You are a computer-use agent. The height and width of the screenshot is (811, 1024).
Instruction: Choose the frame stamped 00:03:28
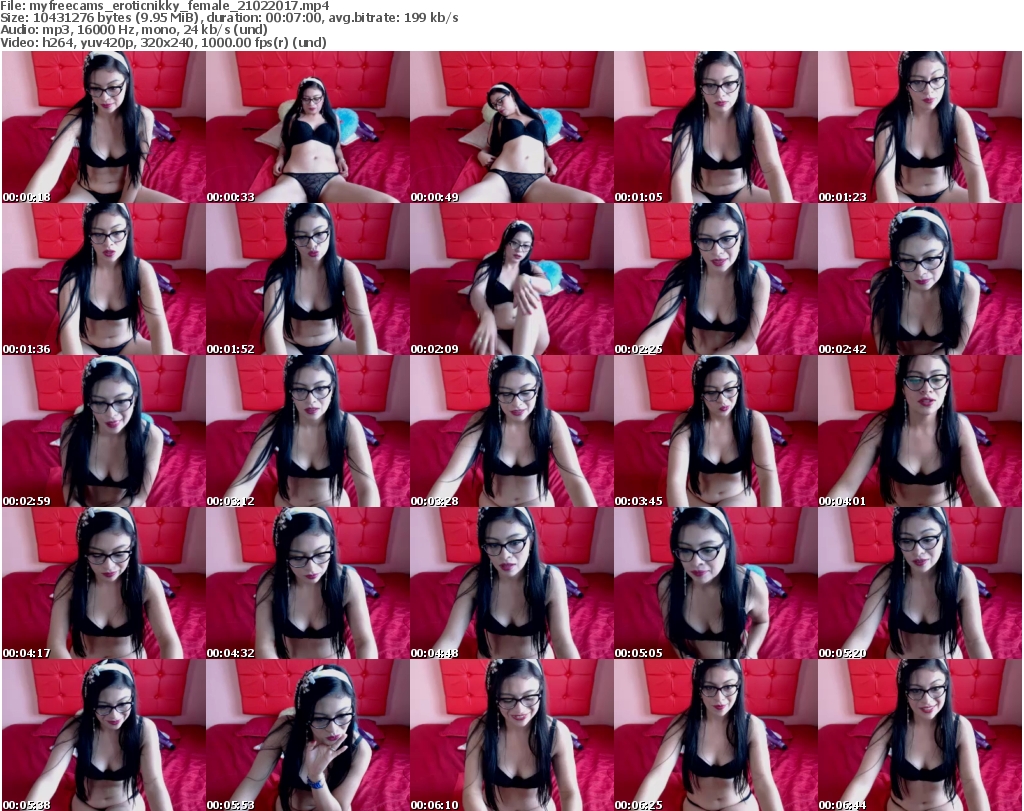(x=511, y=431)
